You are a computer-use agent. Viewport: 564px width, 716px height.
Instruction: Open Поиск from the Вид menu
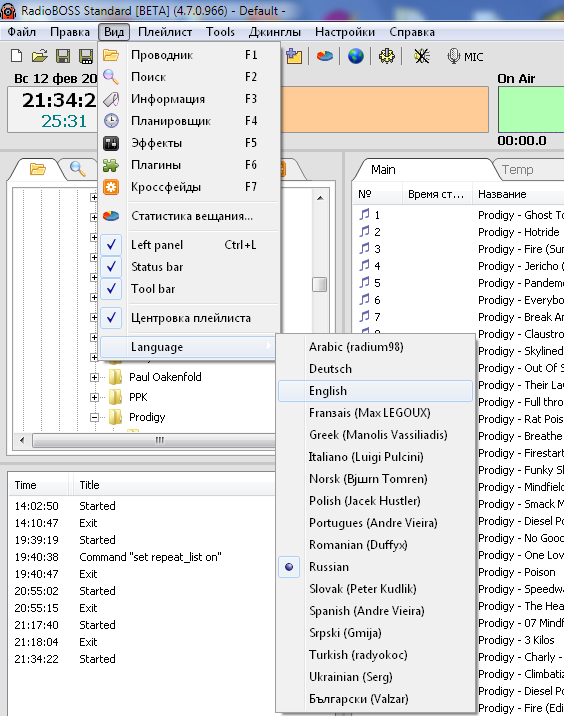(189, 77)
